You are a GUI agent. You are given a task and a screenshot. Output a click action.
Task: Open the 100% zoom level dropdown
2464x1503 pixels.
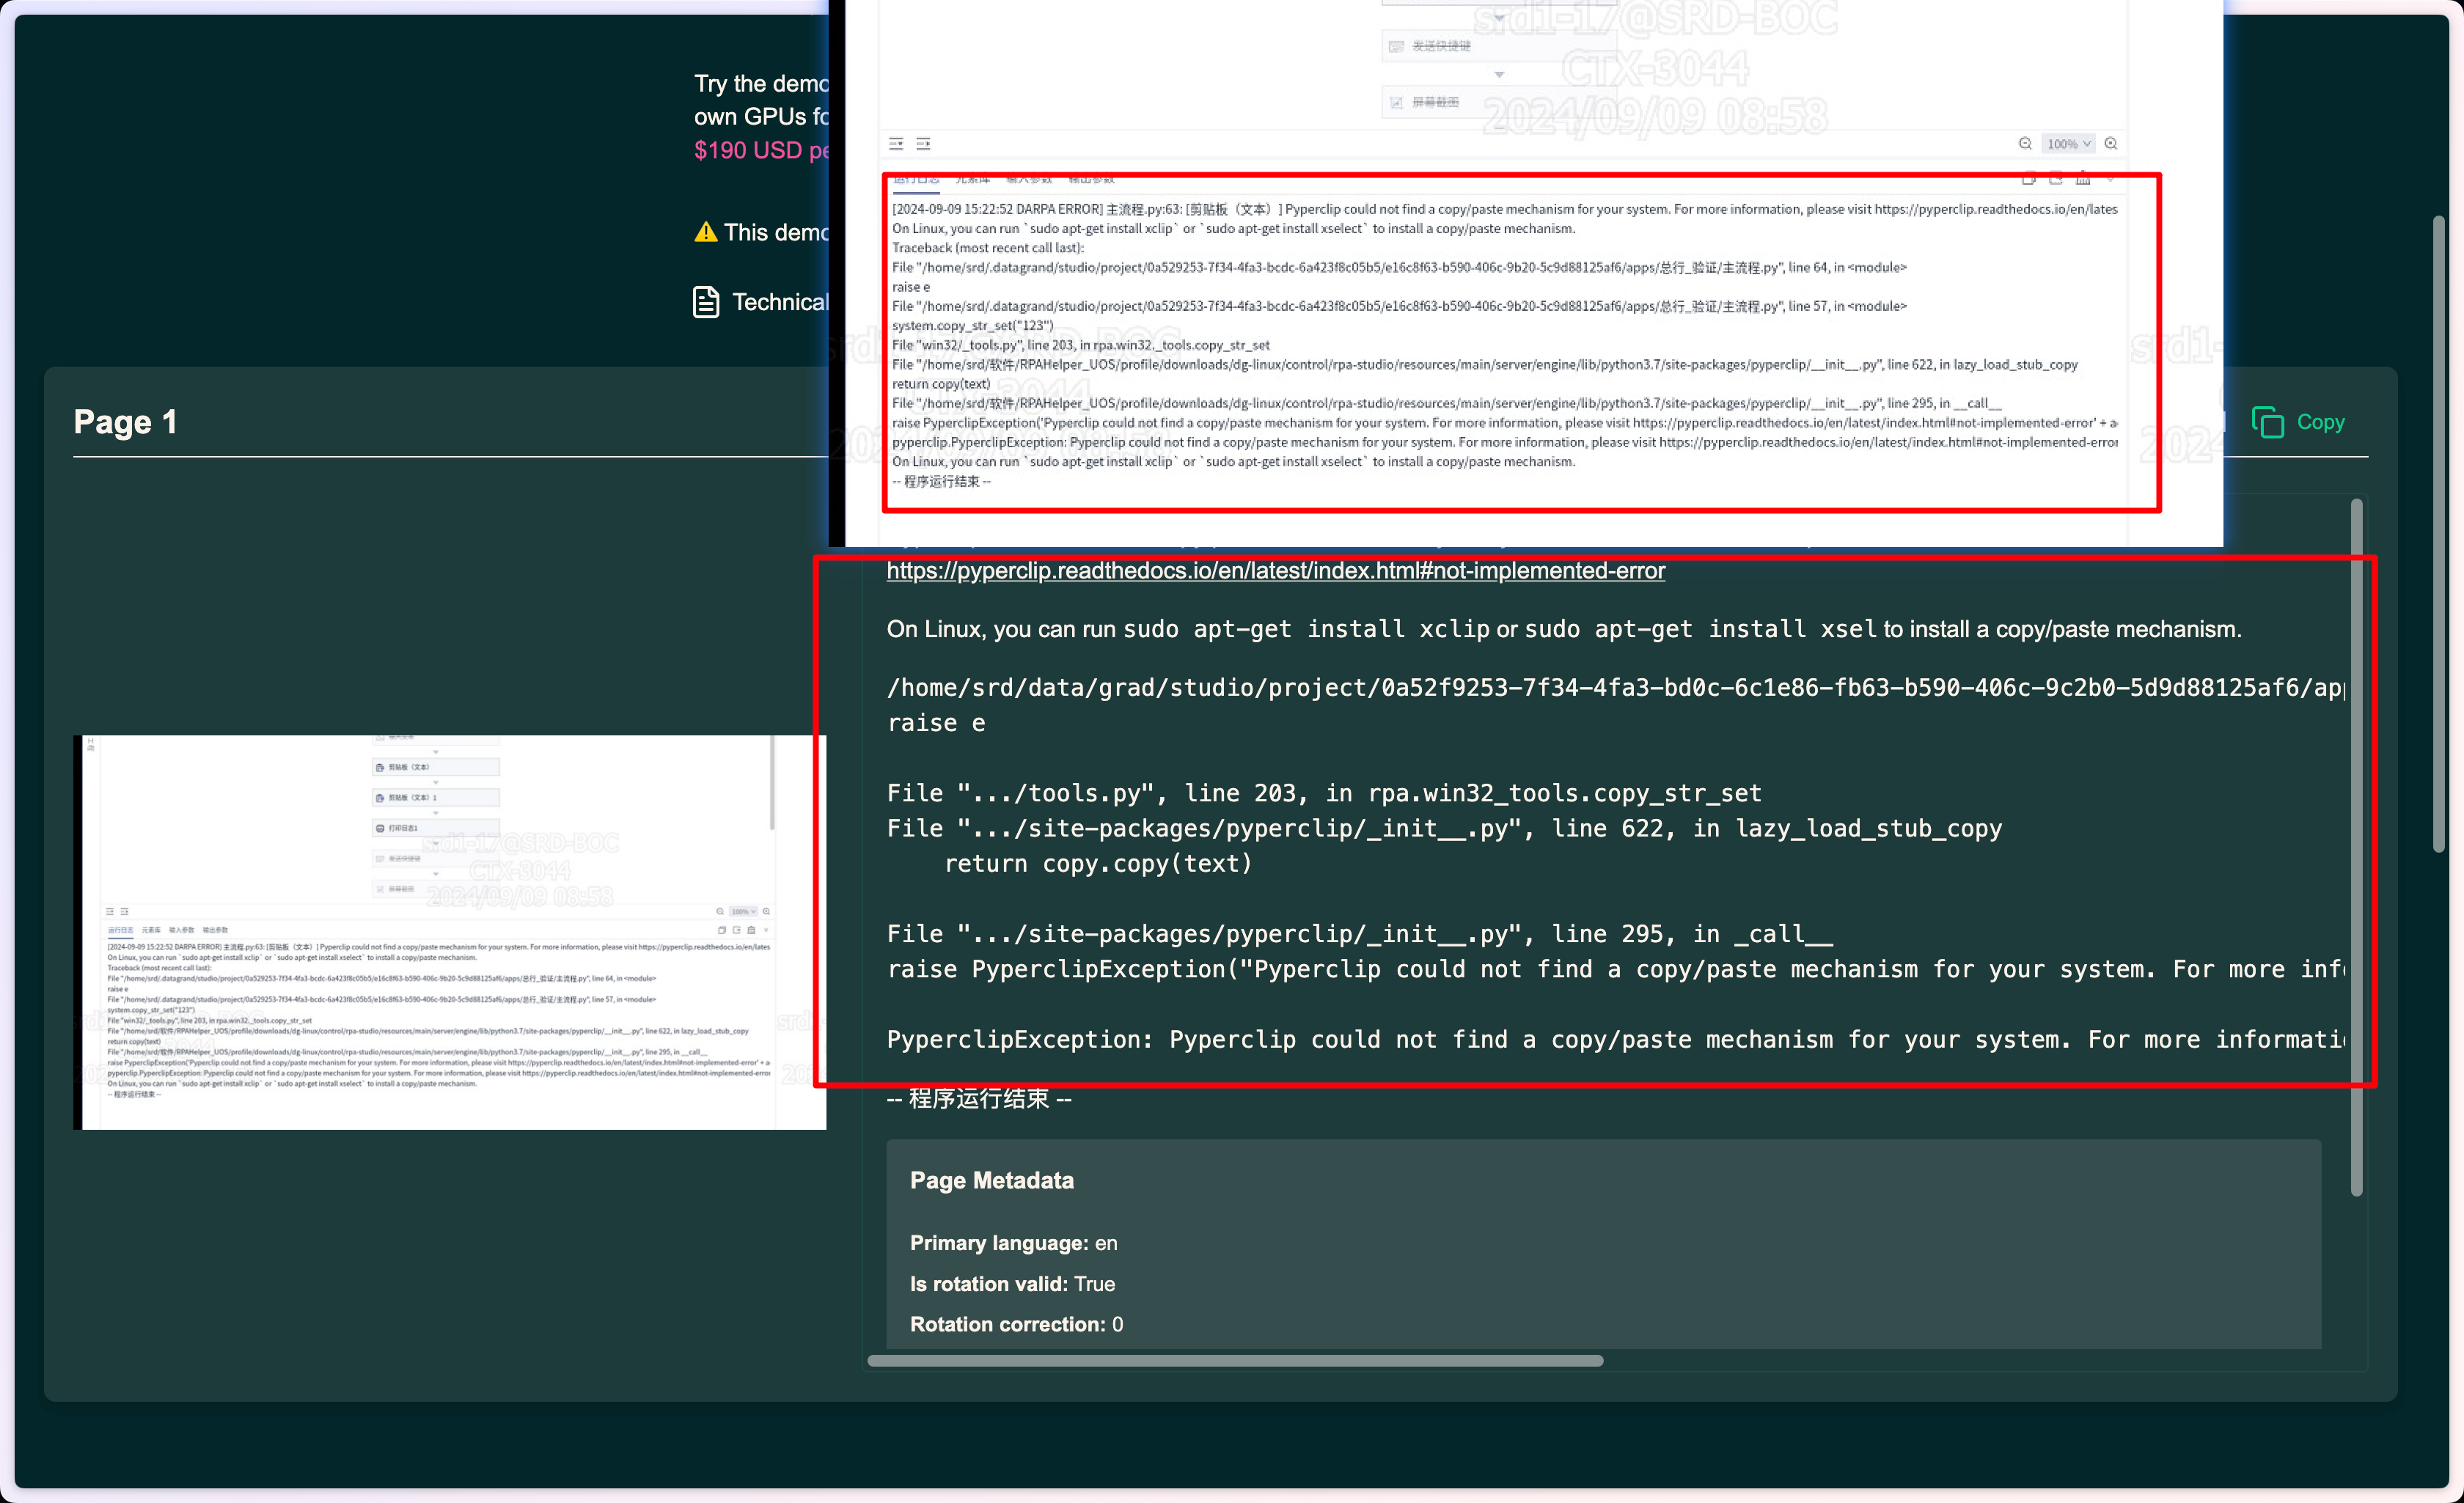(2068, 144)
